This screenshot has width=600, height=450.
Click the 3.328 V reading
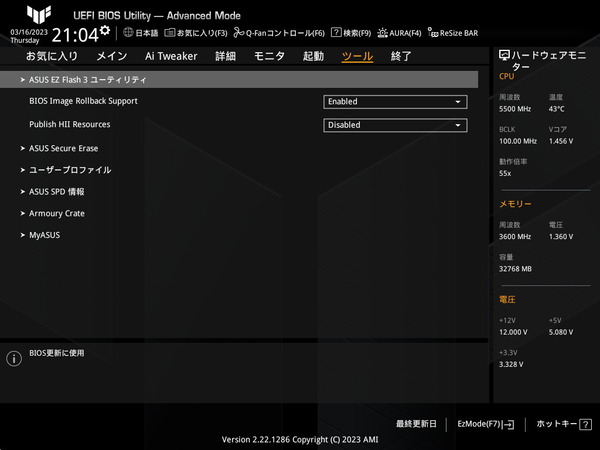[x=511, y=364]
